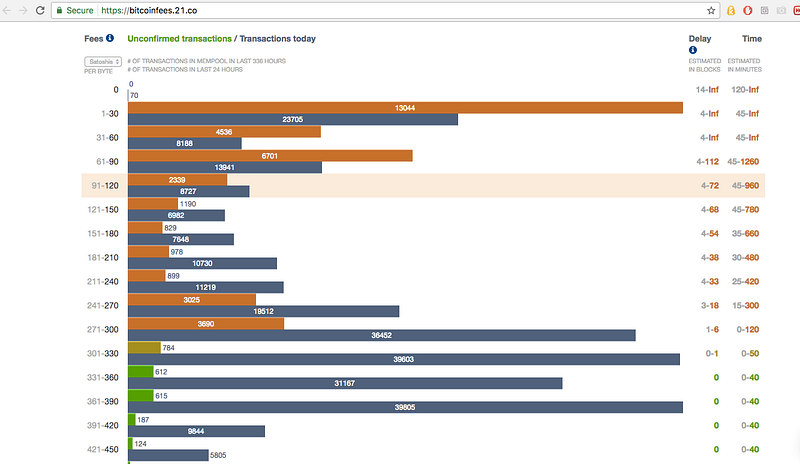Click the blue 39805 bar in 361-390 row
800x464 pixels.
coord(405,407)
